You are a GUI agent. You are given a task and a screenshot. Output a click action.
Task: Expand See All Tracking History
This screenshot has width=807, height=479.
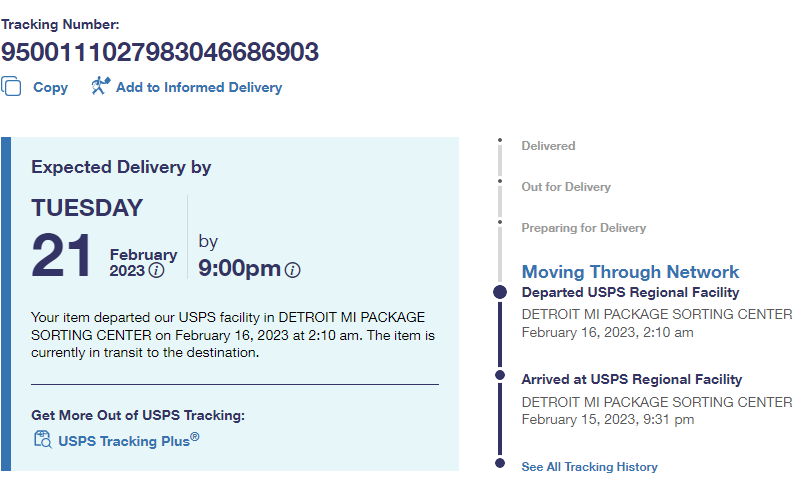(589, 467)
